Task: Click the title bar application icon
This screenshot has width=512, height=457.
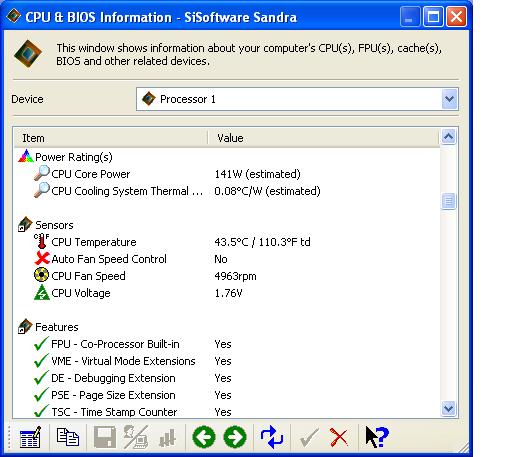Action: (x=13, y=16)
